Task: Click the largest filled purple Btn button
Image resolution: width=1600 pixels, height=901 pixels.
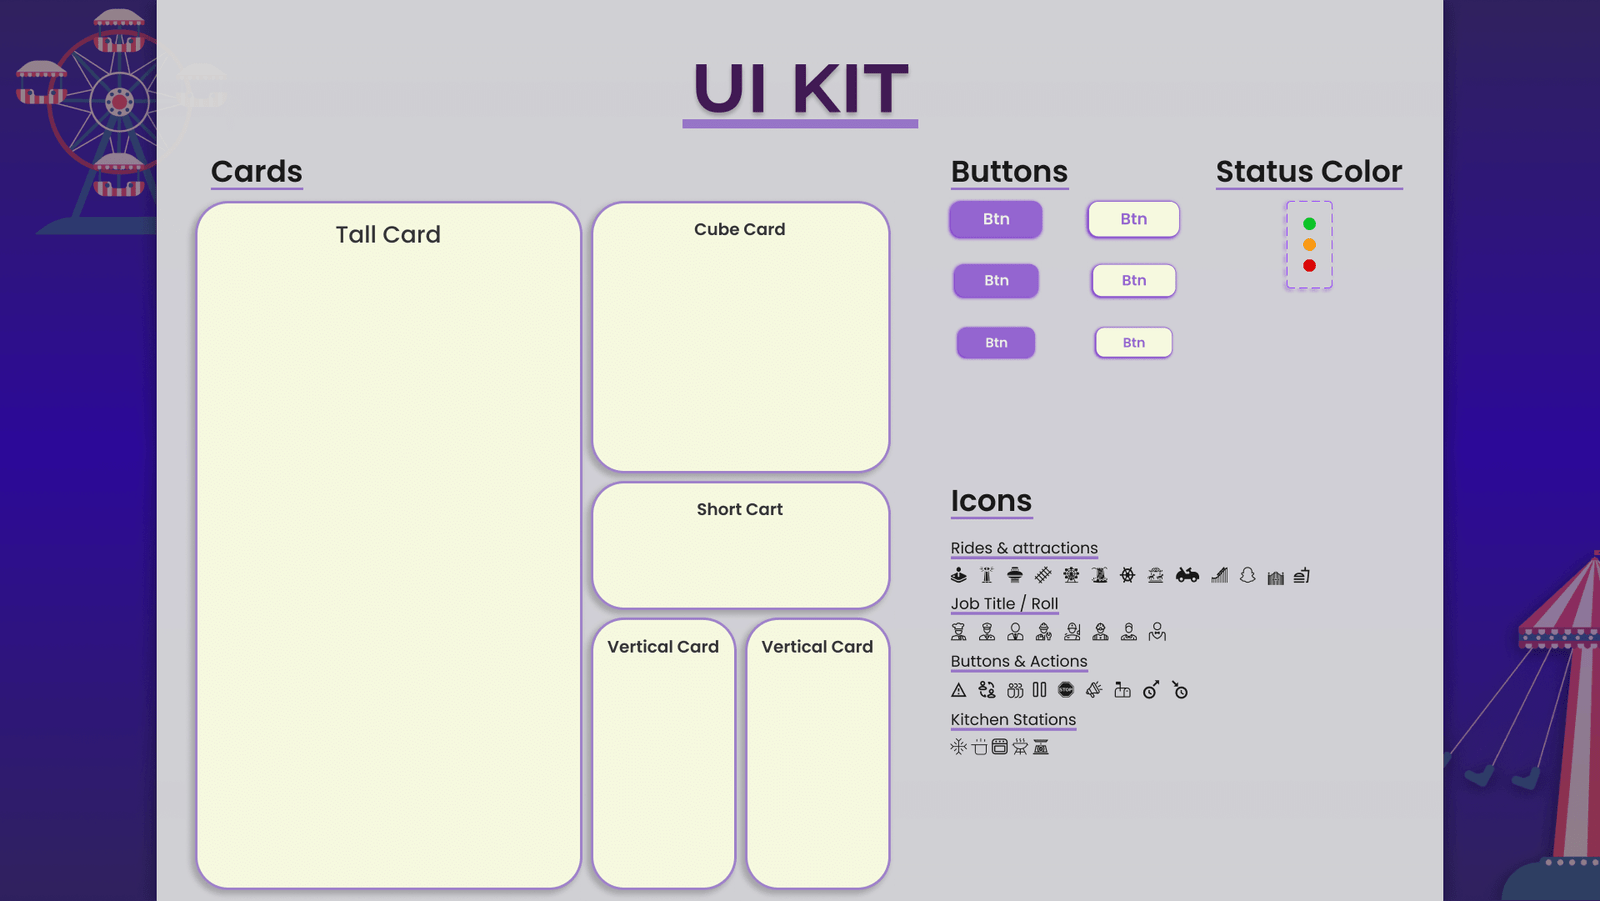Action: [995, 219]
